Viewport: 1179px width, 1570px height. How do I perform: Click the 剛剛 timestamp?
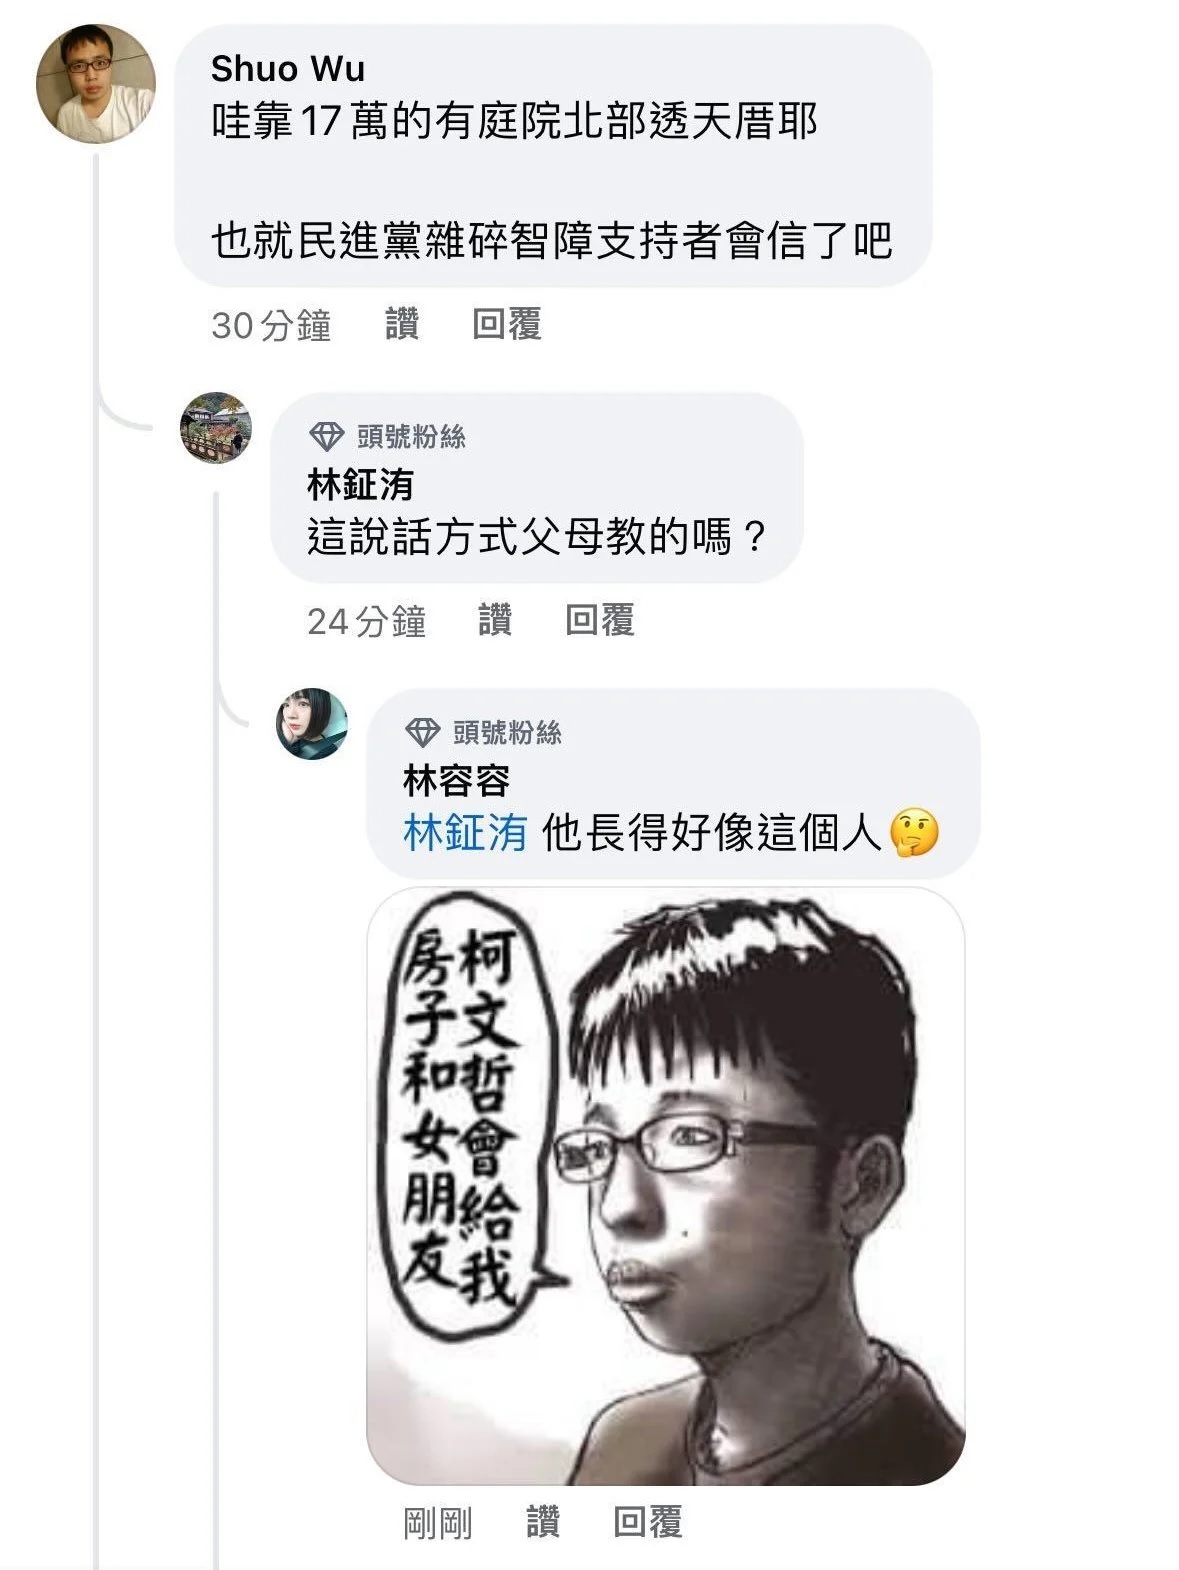click(438, 1523)
